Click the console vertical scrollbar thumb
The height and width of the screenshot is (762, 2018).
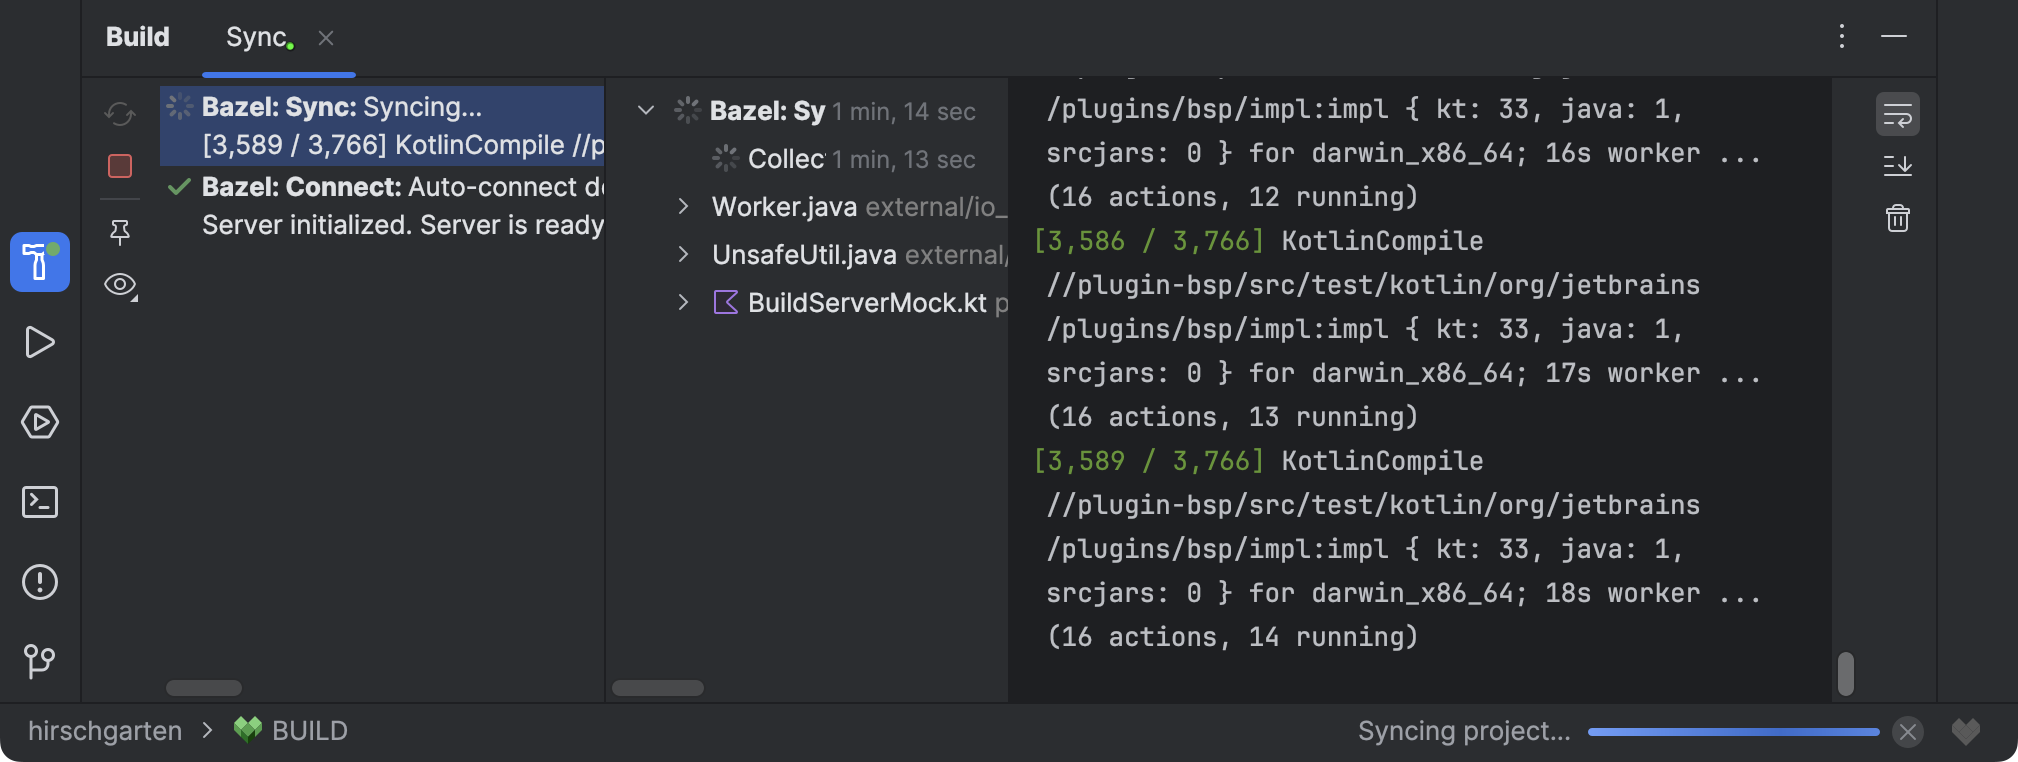tap(1846, 673)
